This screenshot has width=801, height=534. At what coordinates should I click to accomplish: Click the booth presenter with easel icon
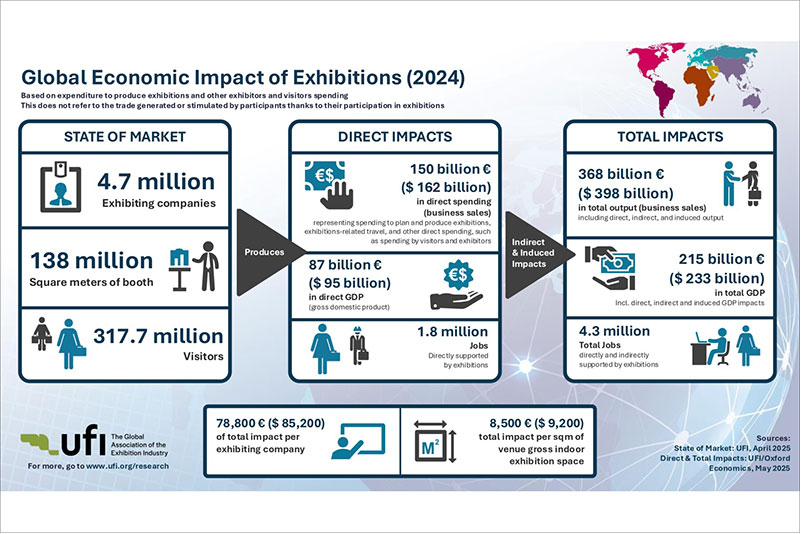pos(195,265)
